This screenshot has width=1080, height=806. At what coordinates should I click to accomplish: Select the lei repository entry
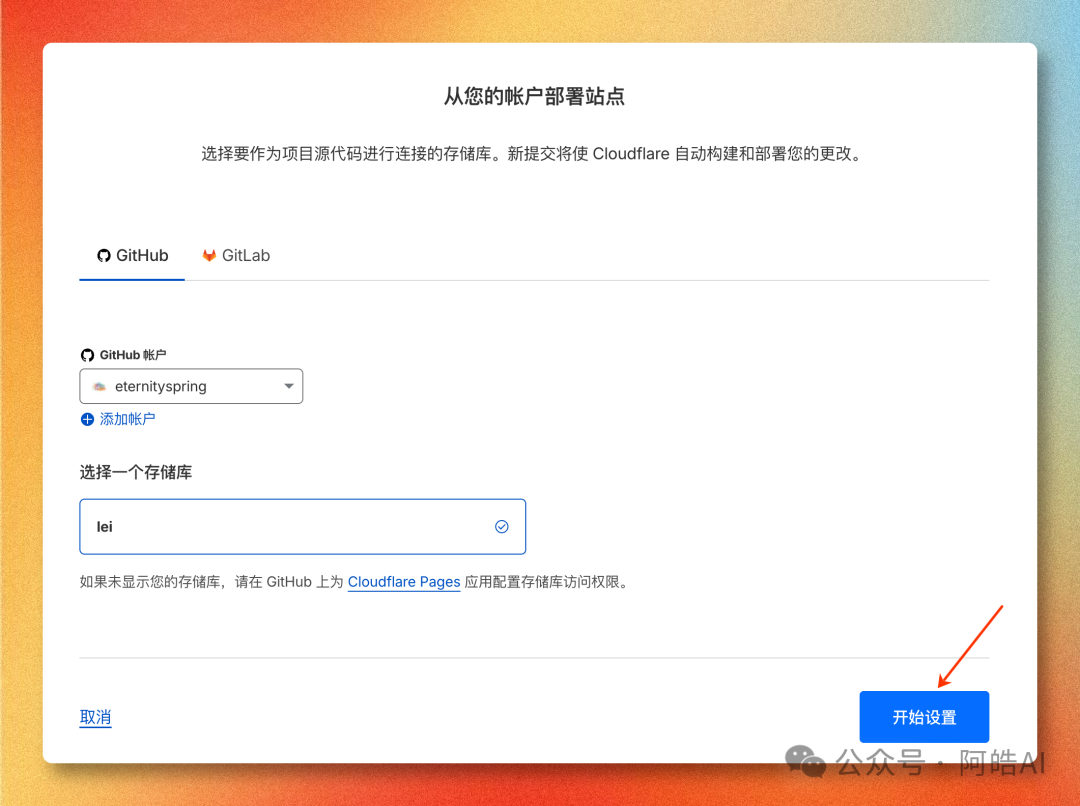[x=302, y=527]
